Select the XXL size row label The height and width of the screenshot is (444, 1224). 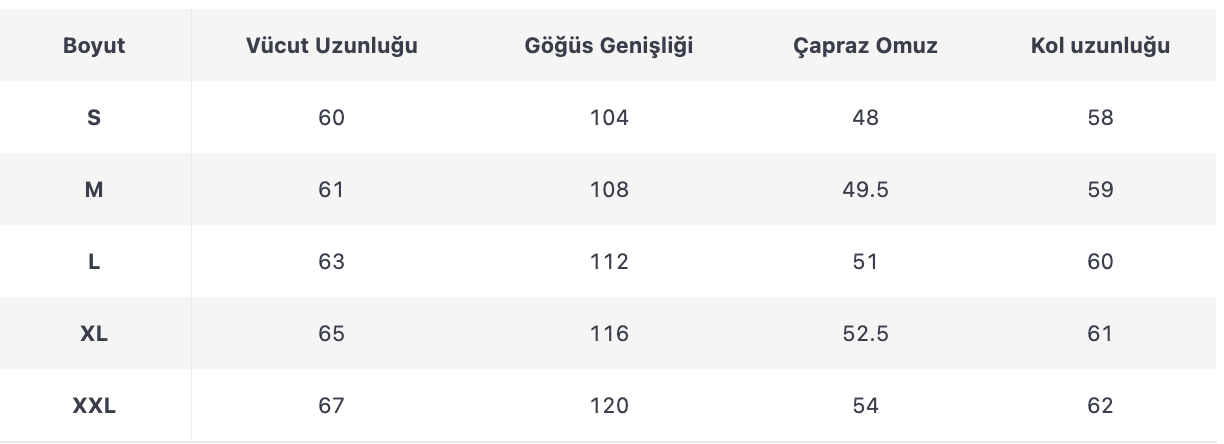[94, 405]
